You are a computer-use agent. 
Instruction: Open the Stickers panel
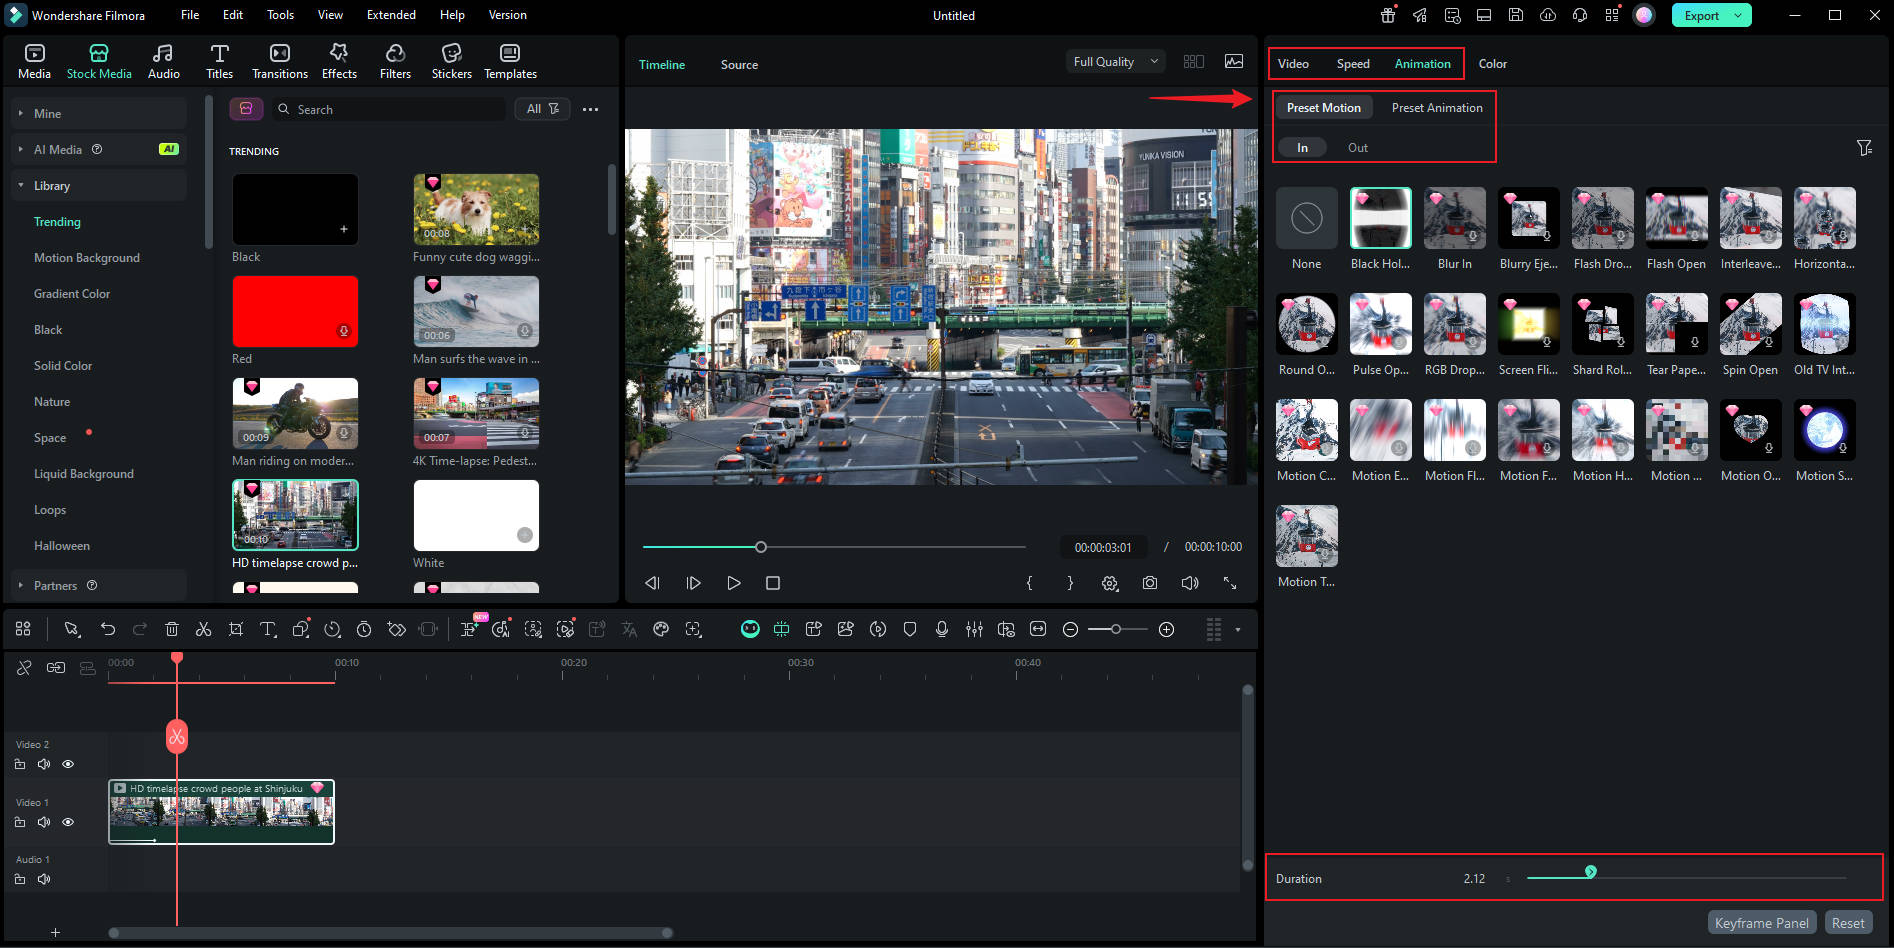(x=451, y=62)
